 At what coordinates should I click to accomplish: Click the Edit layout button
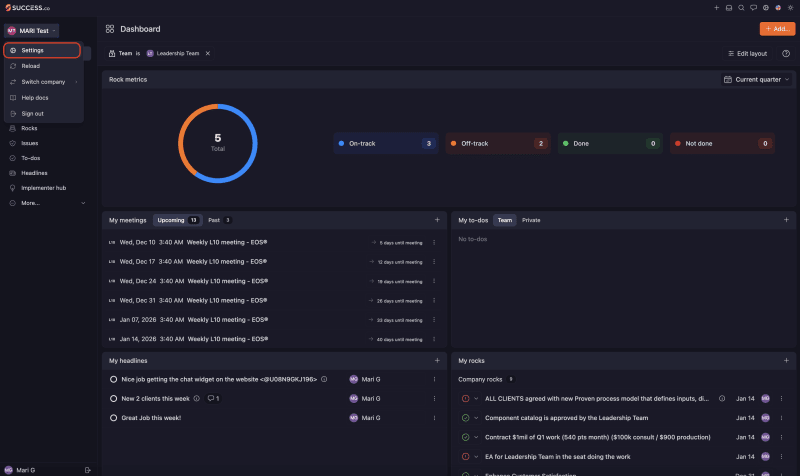click(x=747, y=54)
